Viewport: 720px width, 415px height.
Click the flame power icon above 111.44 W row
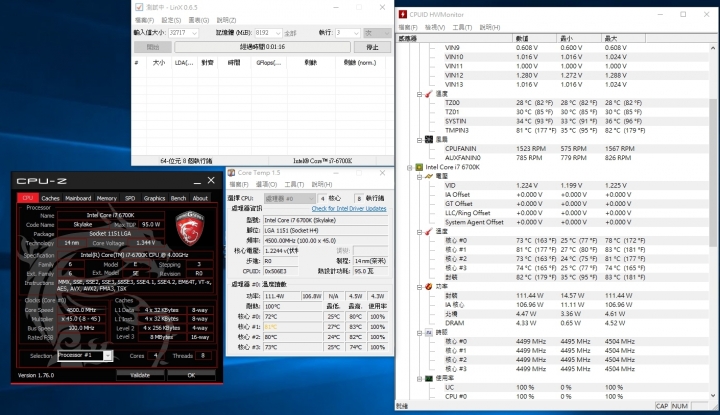[428, 286]
